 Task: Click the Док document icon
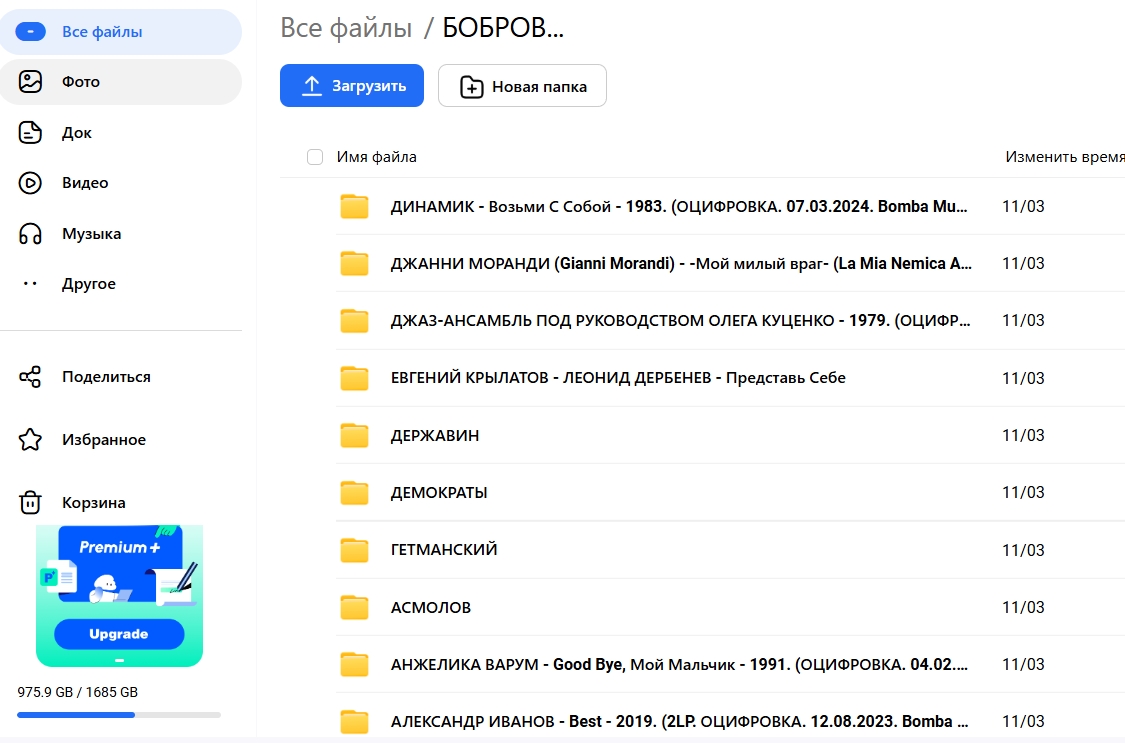point(30,133)
